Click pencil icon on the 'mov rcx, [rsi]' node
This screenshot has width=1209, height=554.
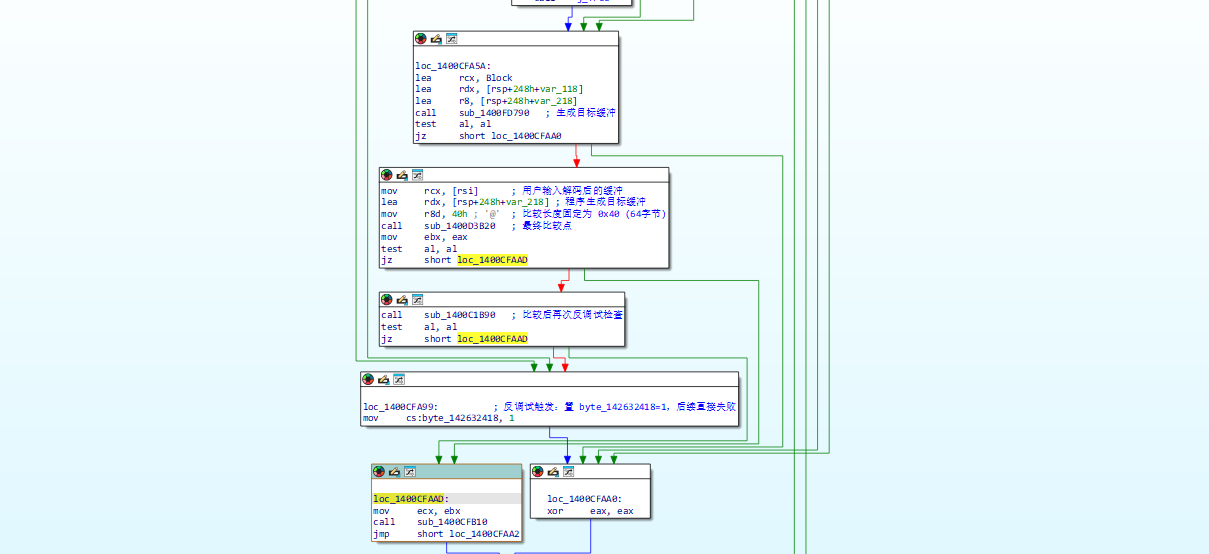(402, 175)
